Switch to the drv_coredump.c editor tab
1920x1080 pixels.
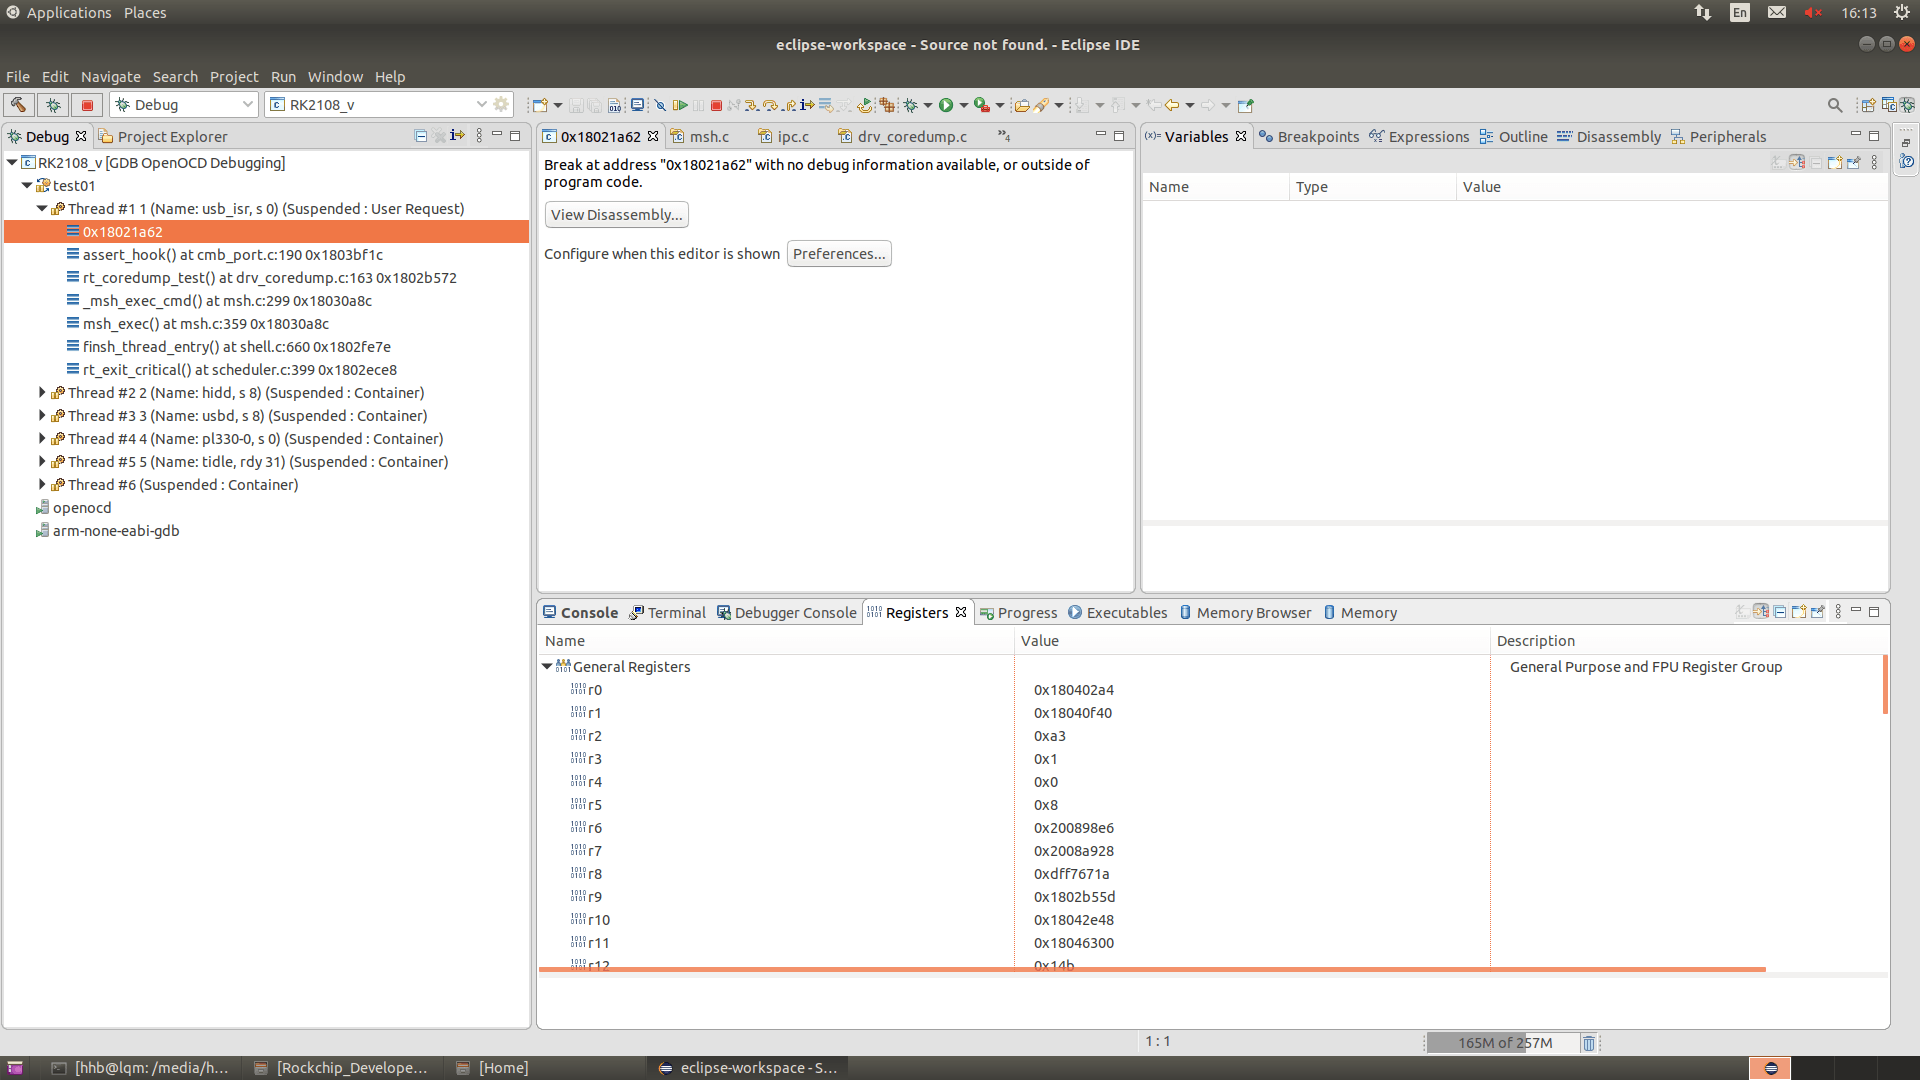coord(903,137)
